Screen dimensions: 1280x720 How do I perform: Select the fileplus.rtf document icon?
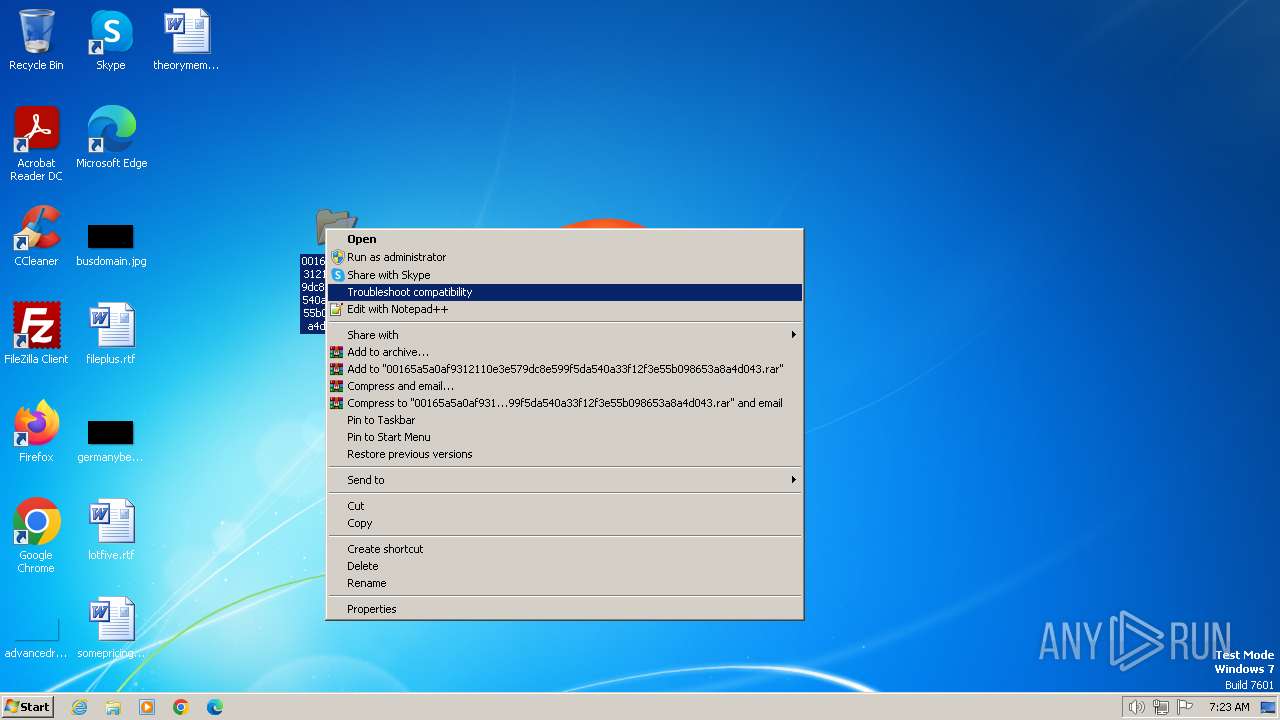(111, 334)
